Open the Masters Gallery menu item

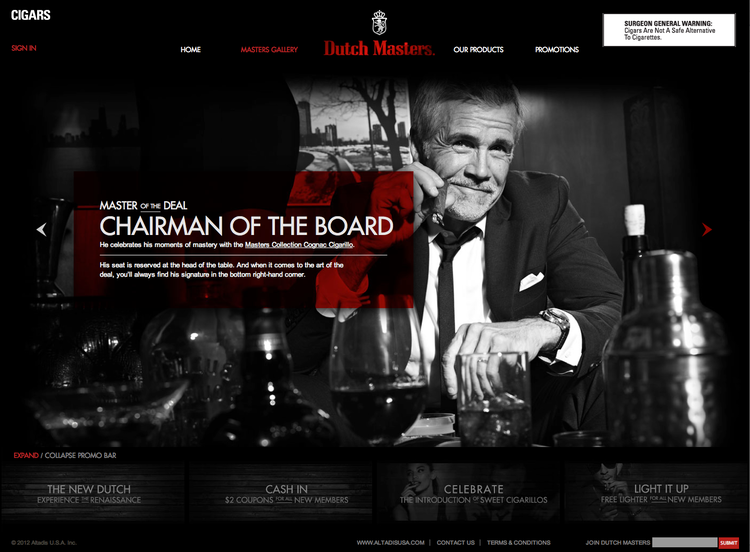[269, 49]
